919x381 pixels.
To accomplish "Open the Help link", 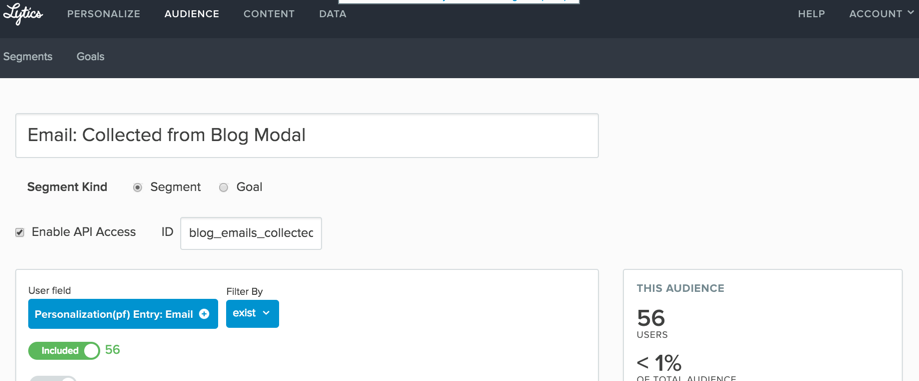I will click(x=812, y=13).
